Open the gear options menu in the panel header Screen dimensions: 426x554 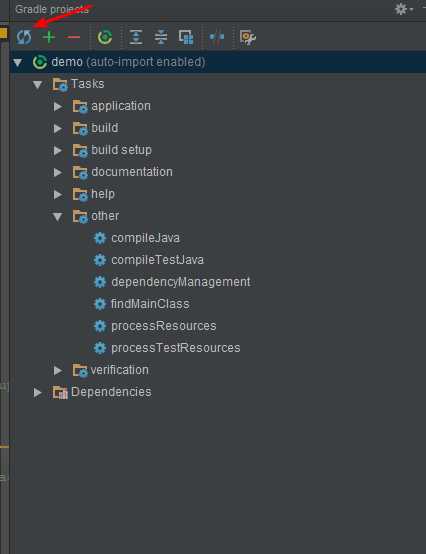[403, 9]
